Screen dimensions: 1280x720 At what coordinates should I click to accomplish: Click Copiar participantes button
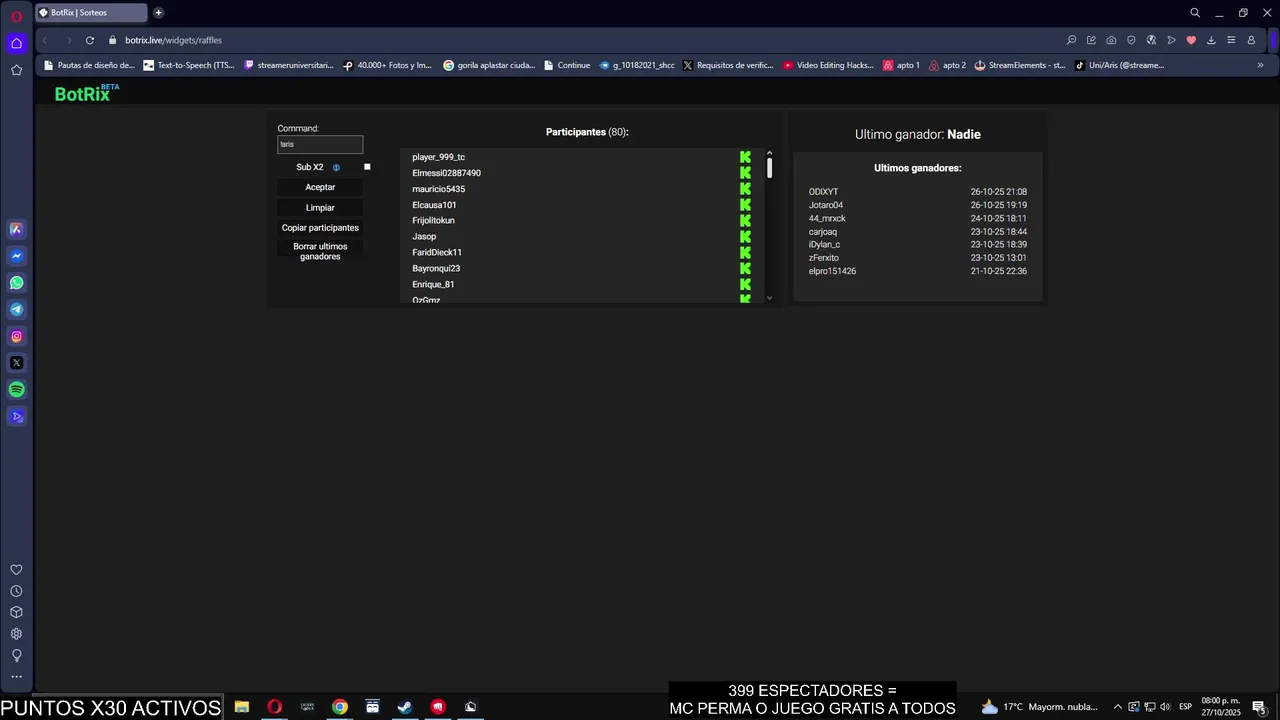tap(320, 228)
